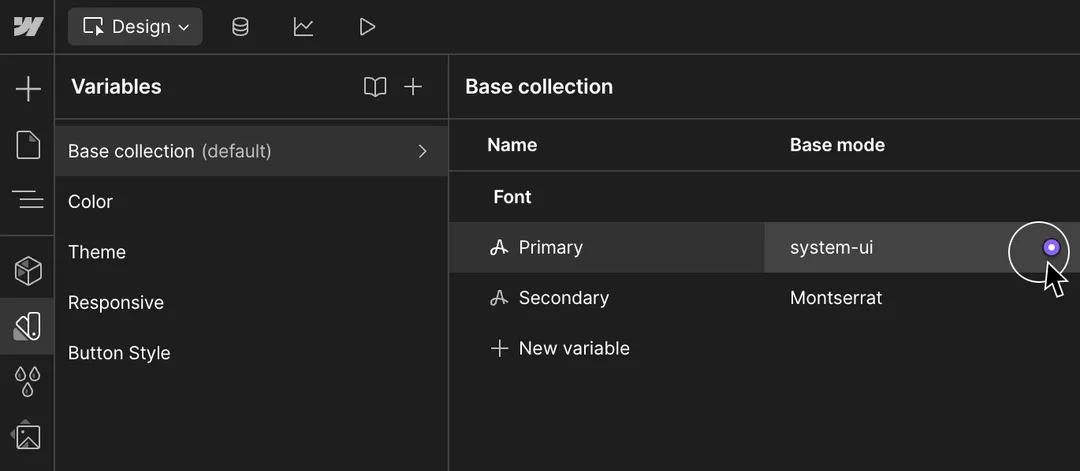The image size is (1080, 471).
Task: Open the Add elements plus panel
Action: (x=28, y=90)
